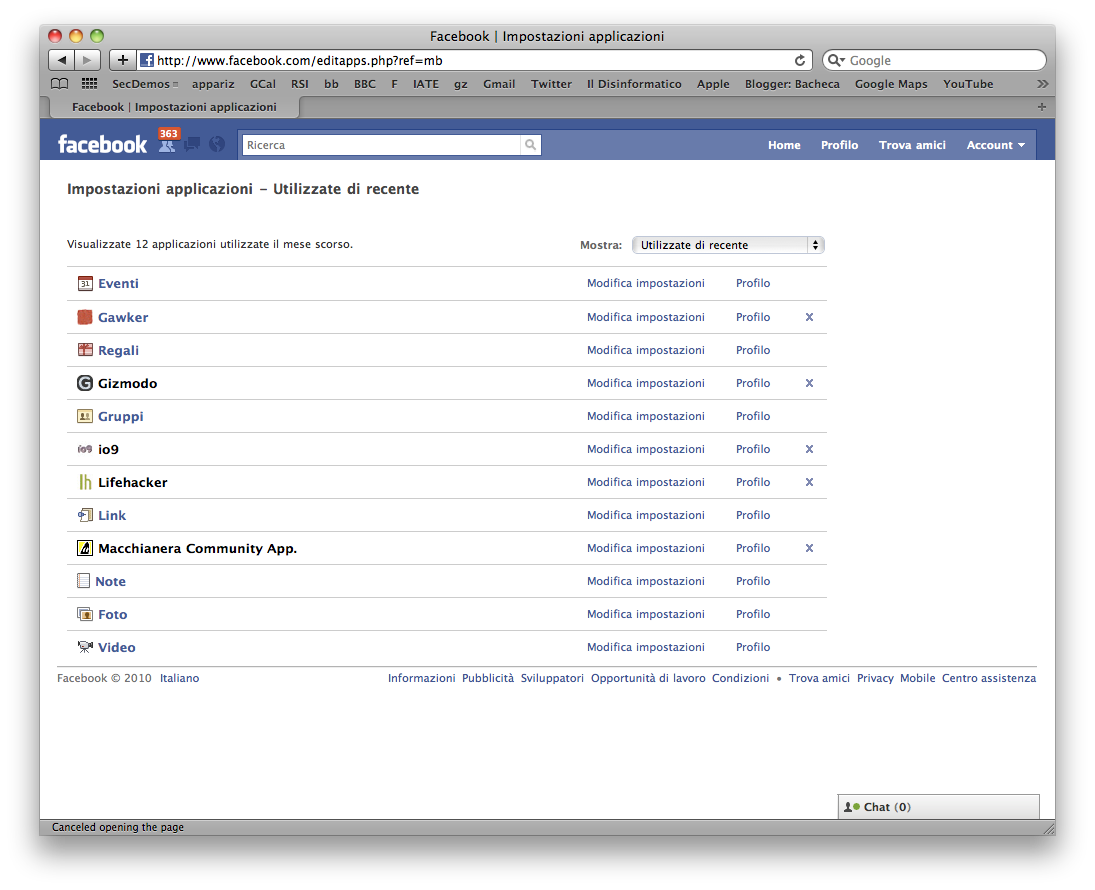Click Modifica impostazioni for Gizmodo
Screen dimensions: 1095x890
[646, 383]
